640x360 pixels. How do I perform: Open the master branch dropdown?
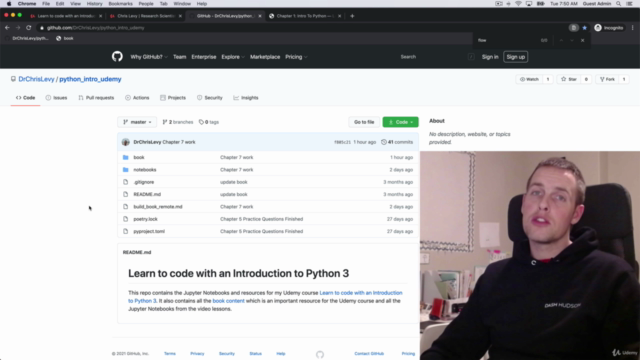[x=137, y=122]
